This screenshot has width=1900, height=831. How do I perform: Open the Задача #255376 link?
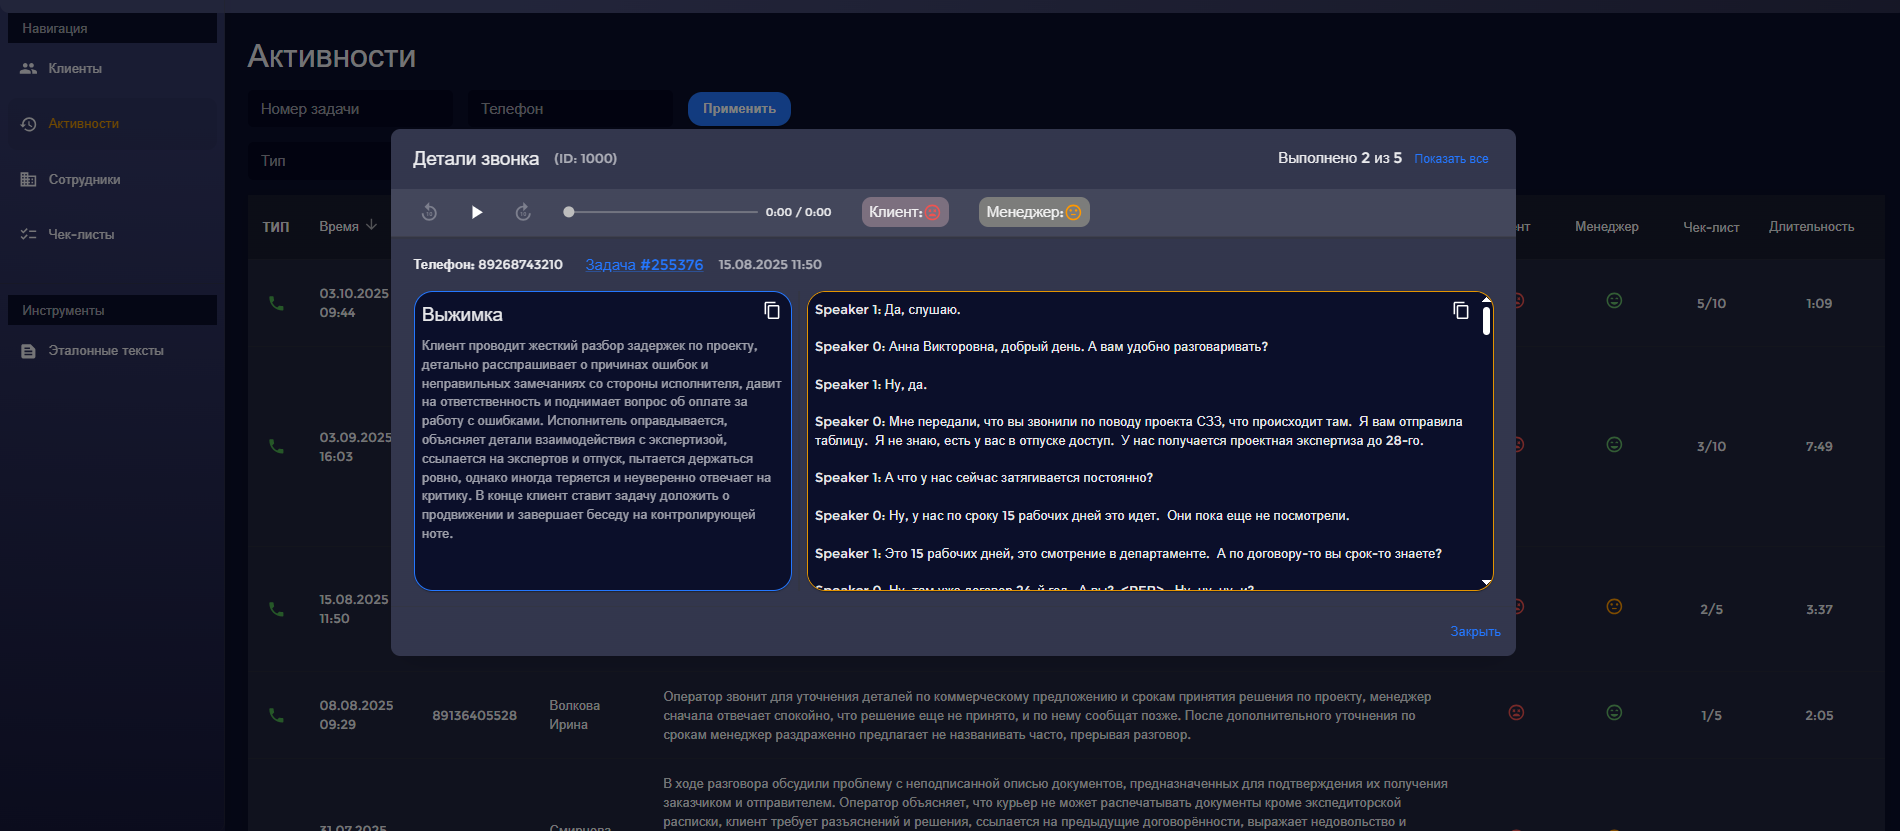(x=644, y=265)
